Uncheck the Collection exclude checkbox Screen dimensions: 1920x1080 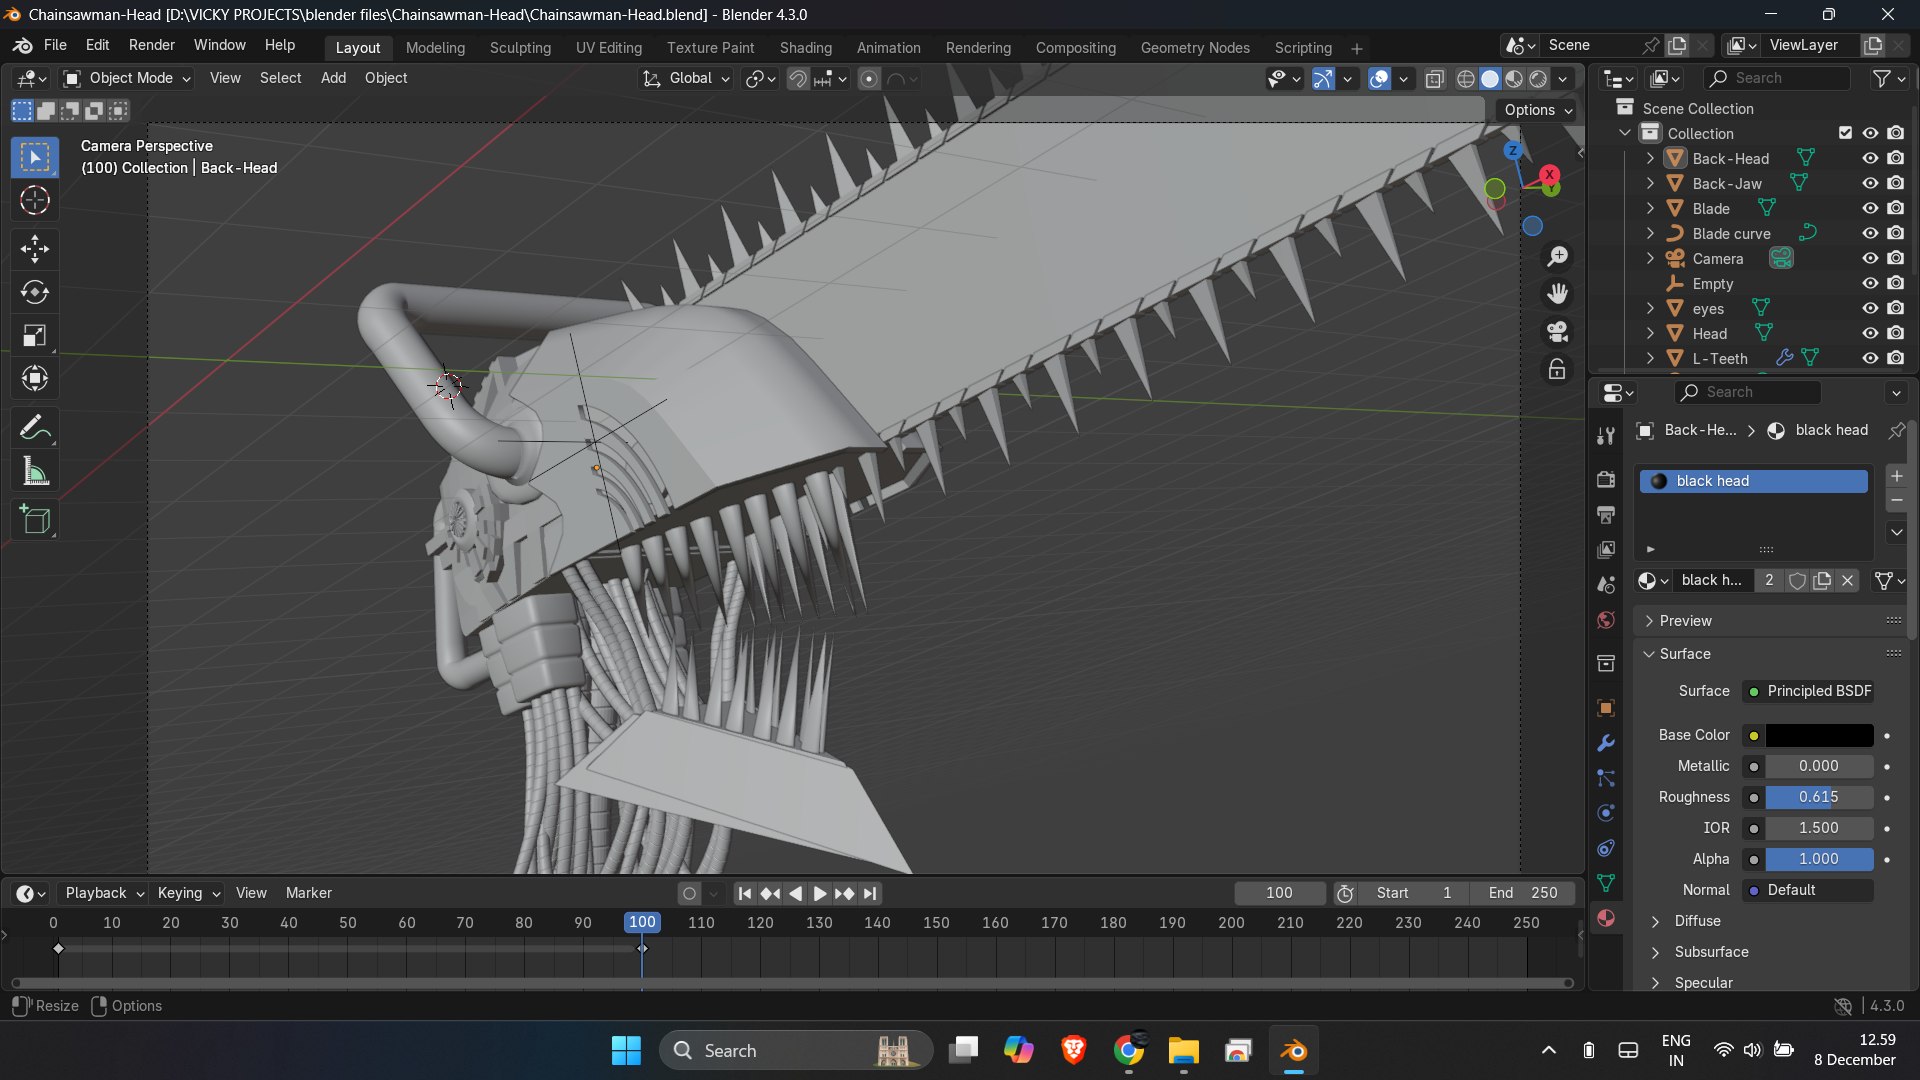click(x=1845, y=133)
